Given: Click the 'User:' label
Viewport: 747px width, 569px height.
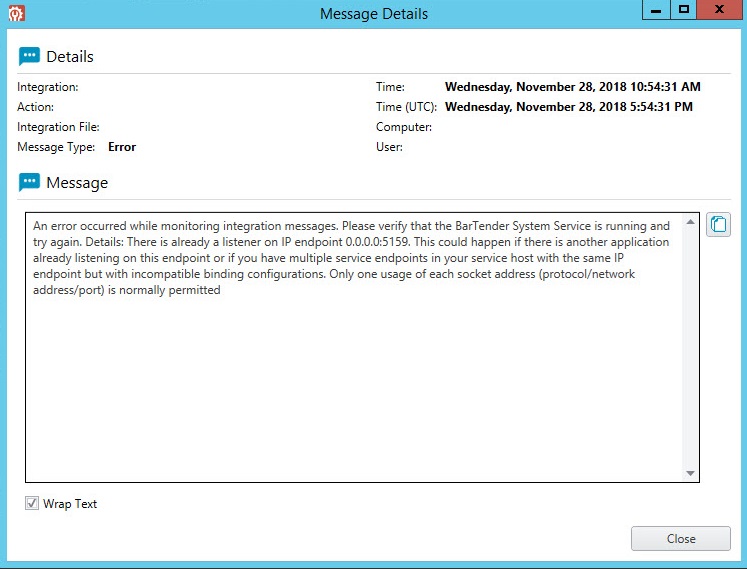Looking at the screenshot, I should pos(389,147).
